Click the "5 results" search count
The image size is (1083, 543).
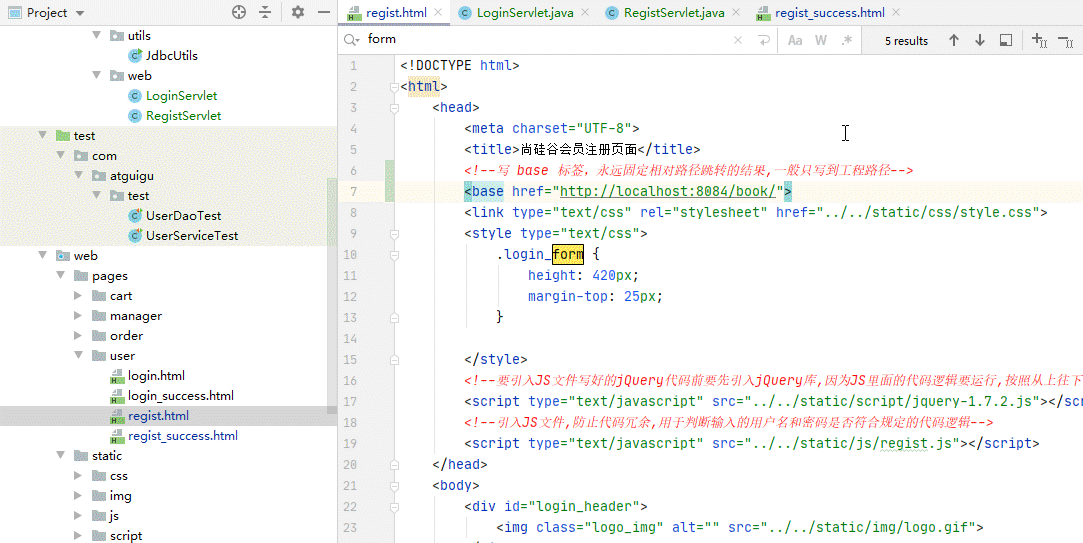tap(906, 41)
